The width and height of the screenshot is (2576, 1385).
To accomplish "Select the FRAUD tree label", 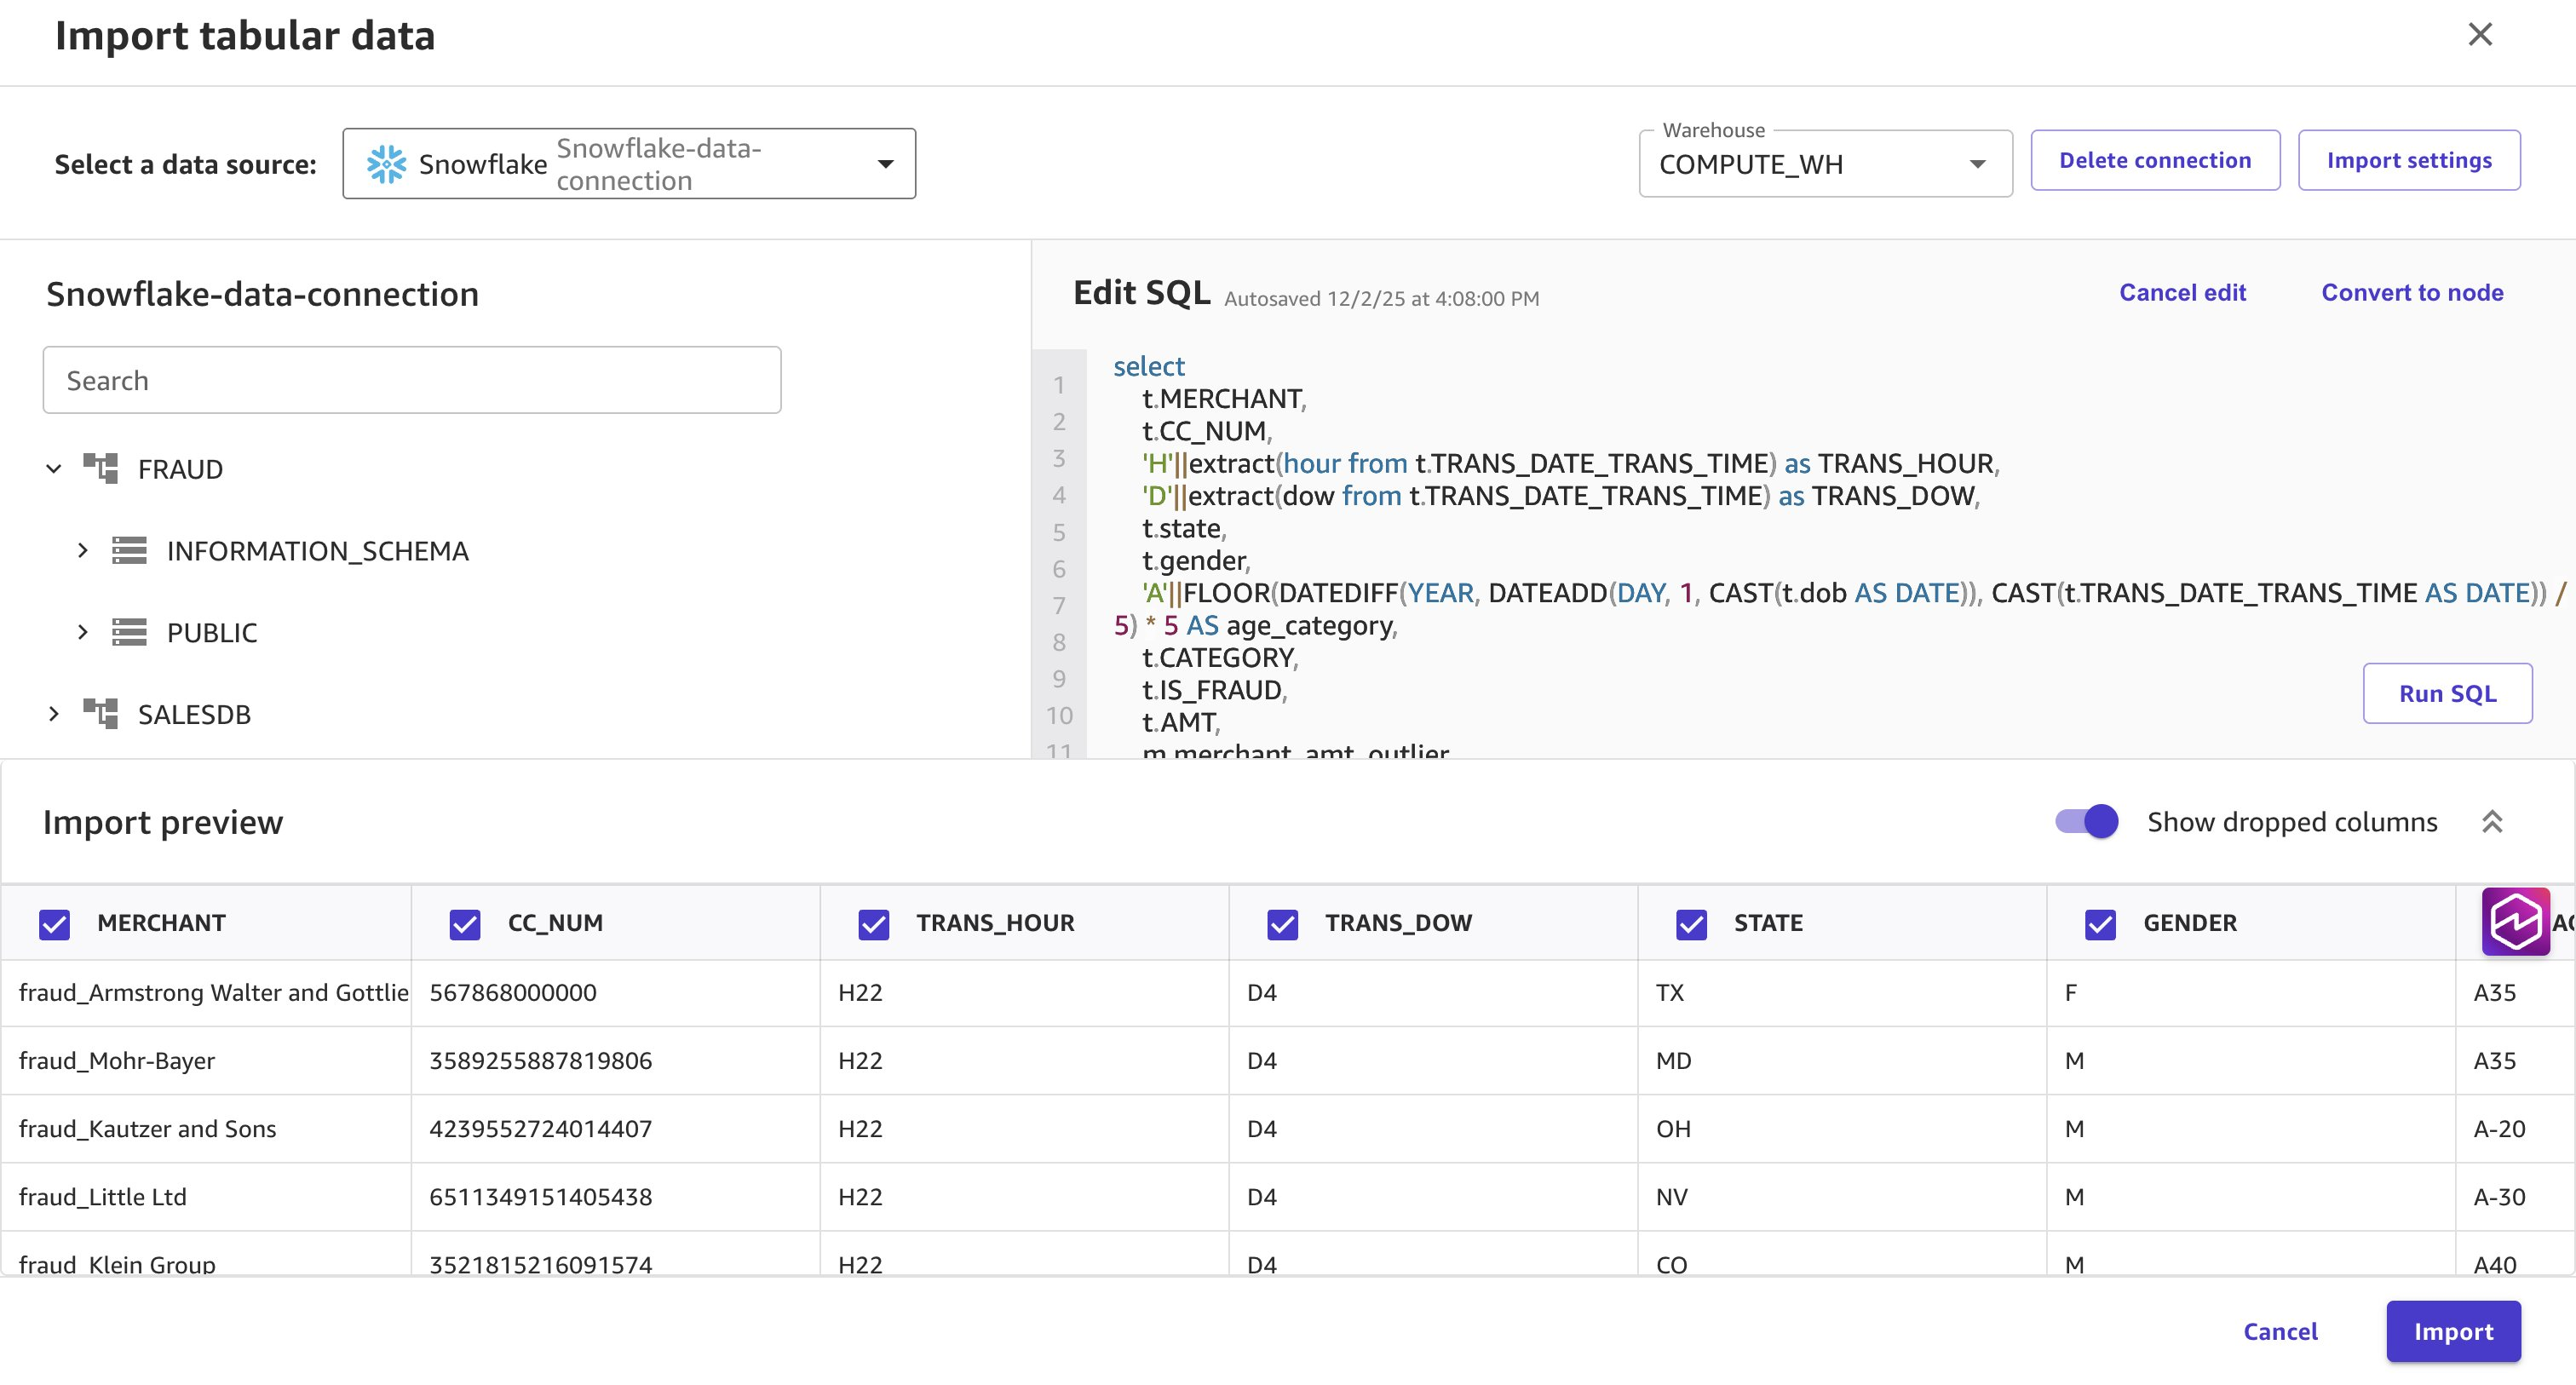I will click(180, 469).
